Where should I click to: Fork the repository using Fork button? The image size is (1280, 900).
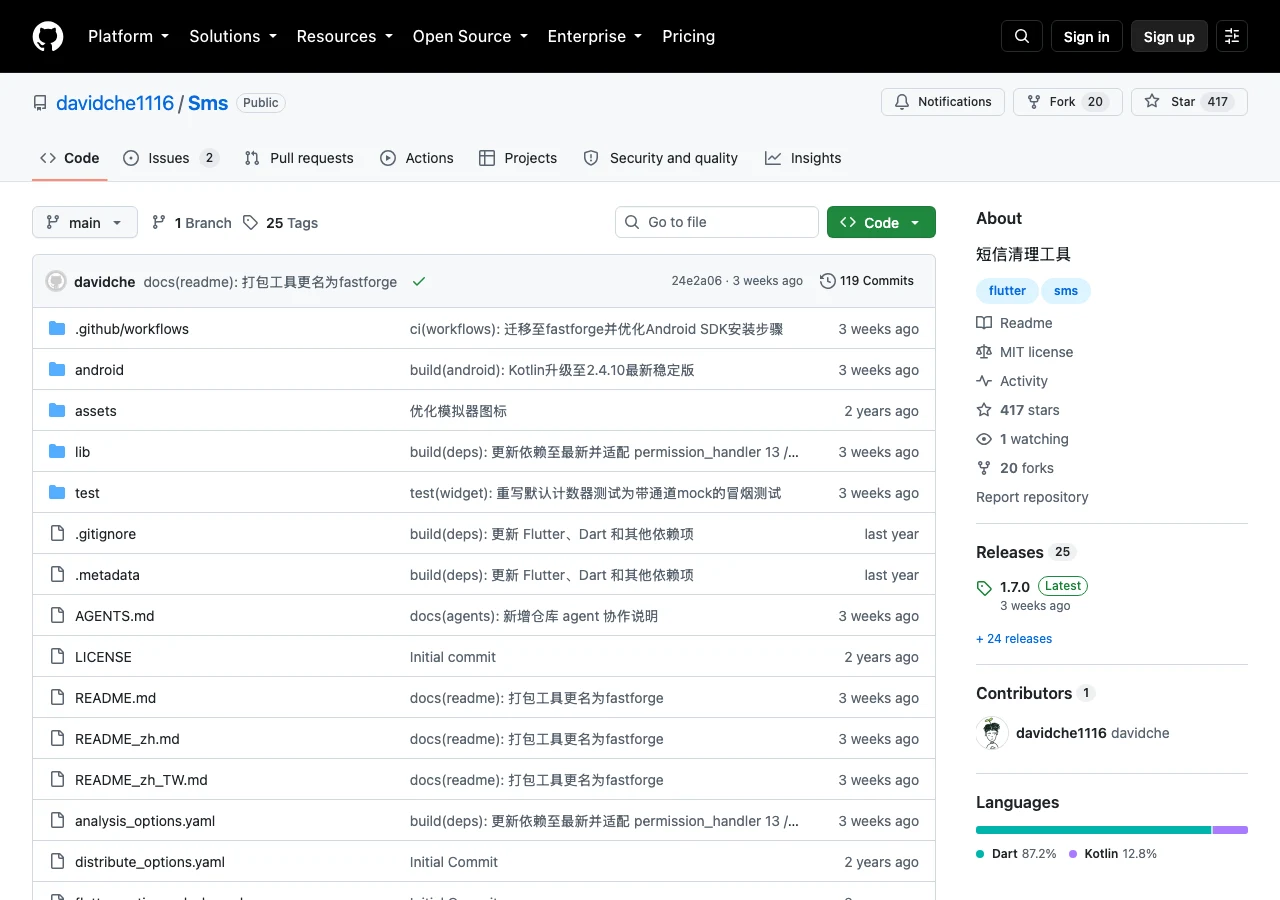click(1067, 102)
